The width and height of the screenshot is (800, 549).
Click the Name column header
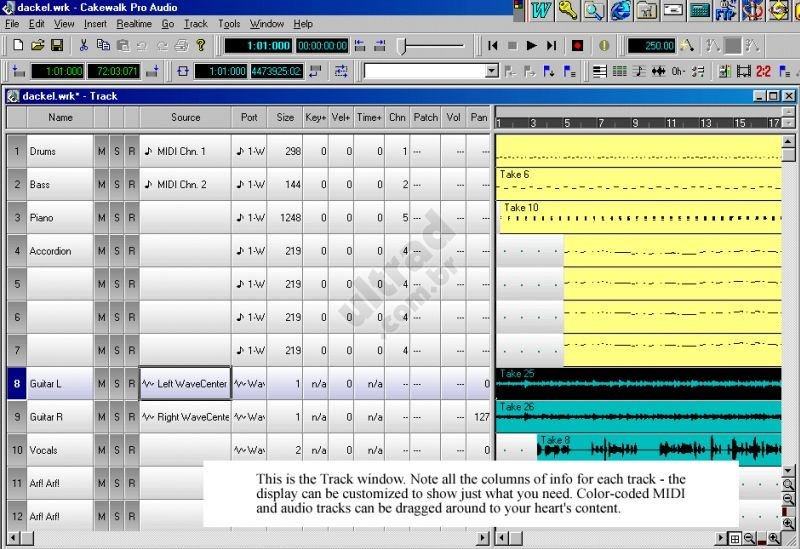pyautogui.click(x=60, y=117)
